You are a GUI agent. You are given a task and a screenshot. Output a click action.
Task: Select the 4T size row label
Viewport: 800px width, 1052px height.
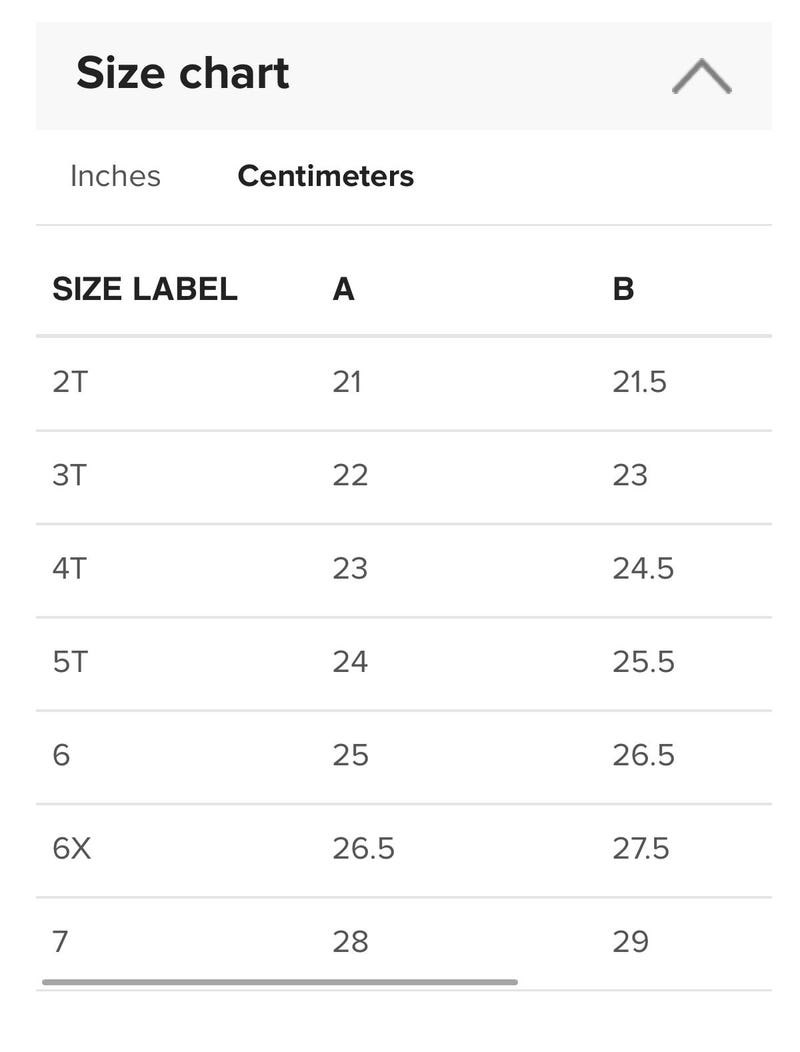tap(70, 569)
